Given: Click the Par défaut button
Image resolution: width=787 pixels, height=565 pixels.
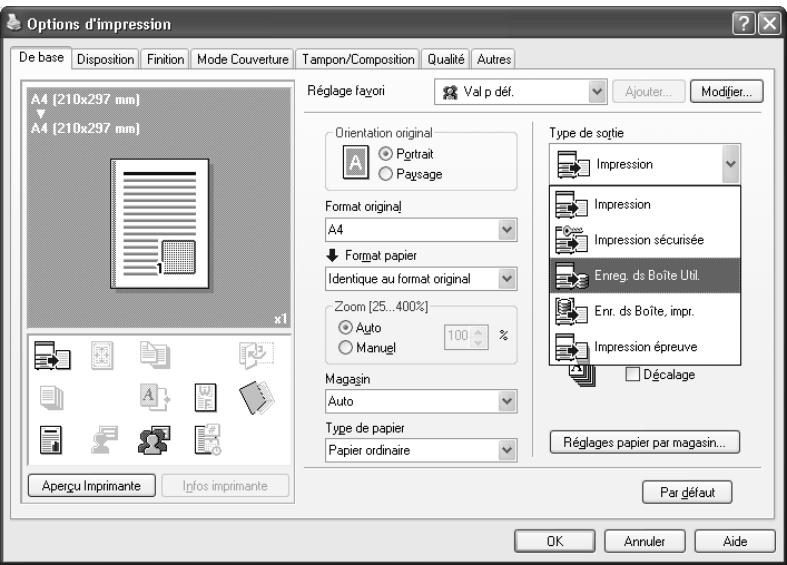Looking at the screenshot, I should pos(687,492).
